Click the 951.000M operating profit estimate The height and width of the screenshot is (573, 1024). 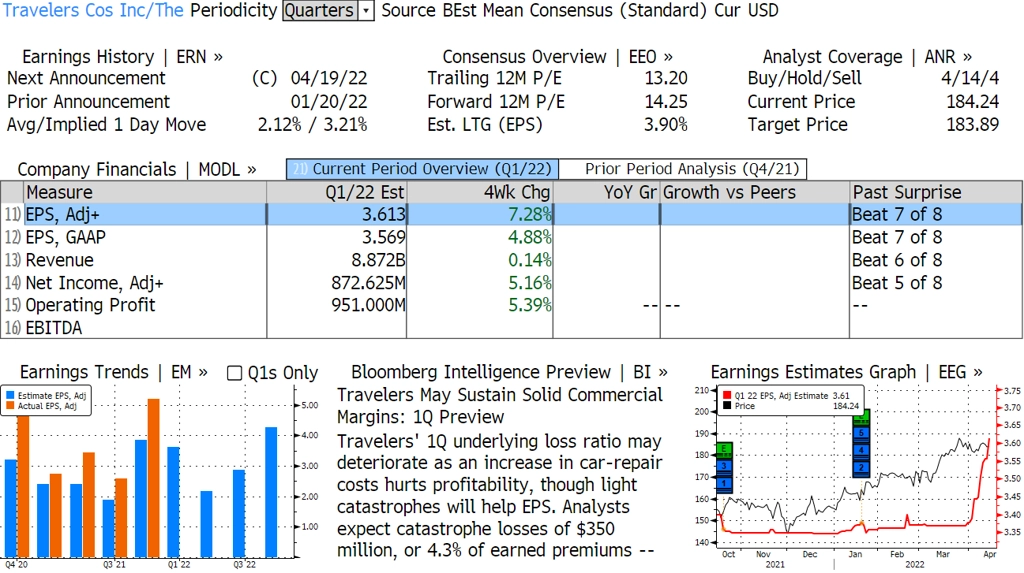[x=368, y=305]
